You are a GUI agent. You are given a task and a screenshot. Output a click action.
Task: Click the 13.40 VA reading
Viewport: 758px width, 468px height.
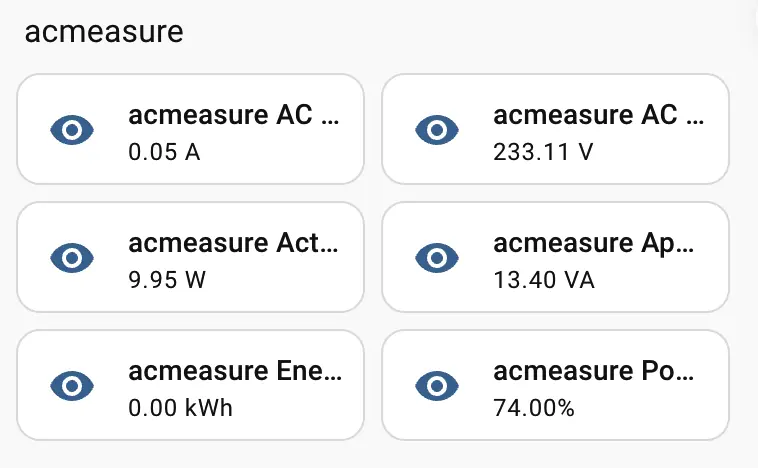click(544, 280)
